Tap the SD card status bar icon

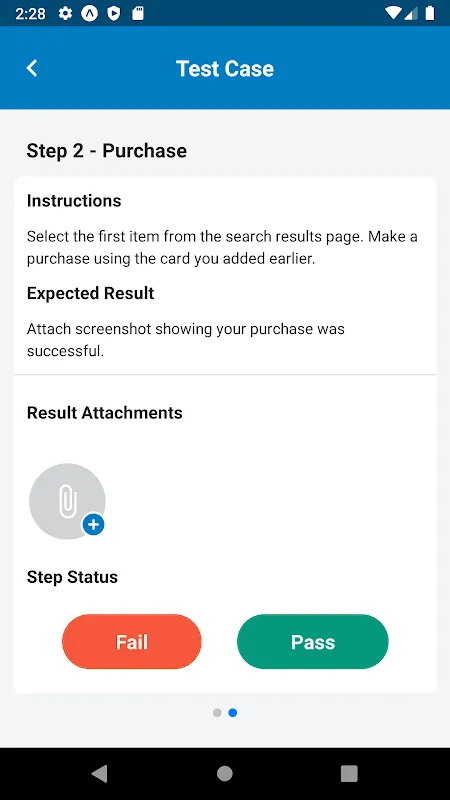(x=138, y=13)
